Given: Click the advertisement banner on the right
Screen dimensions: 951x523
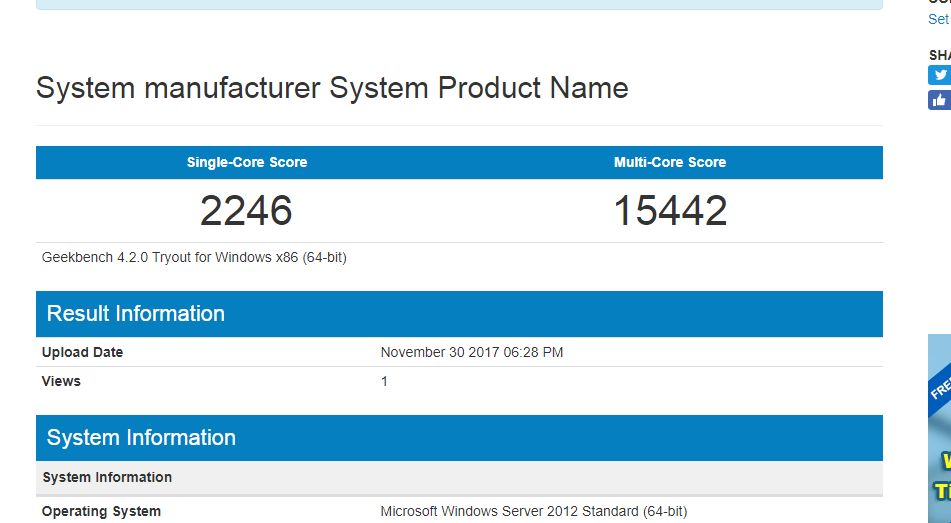Looking at the screenshot, I should (939, 428).
